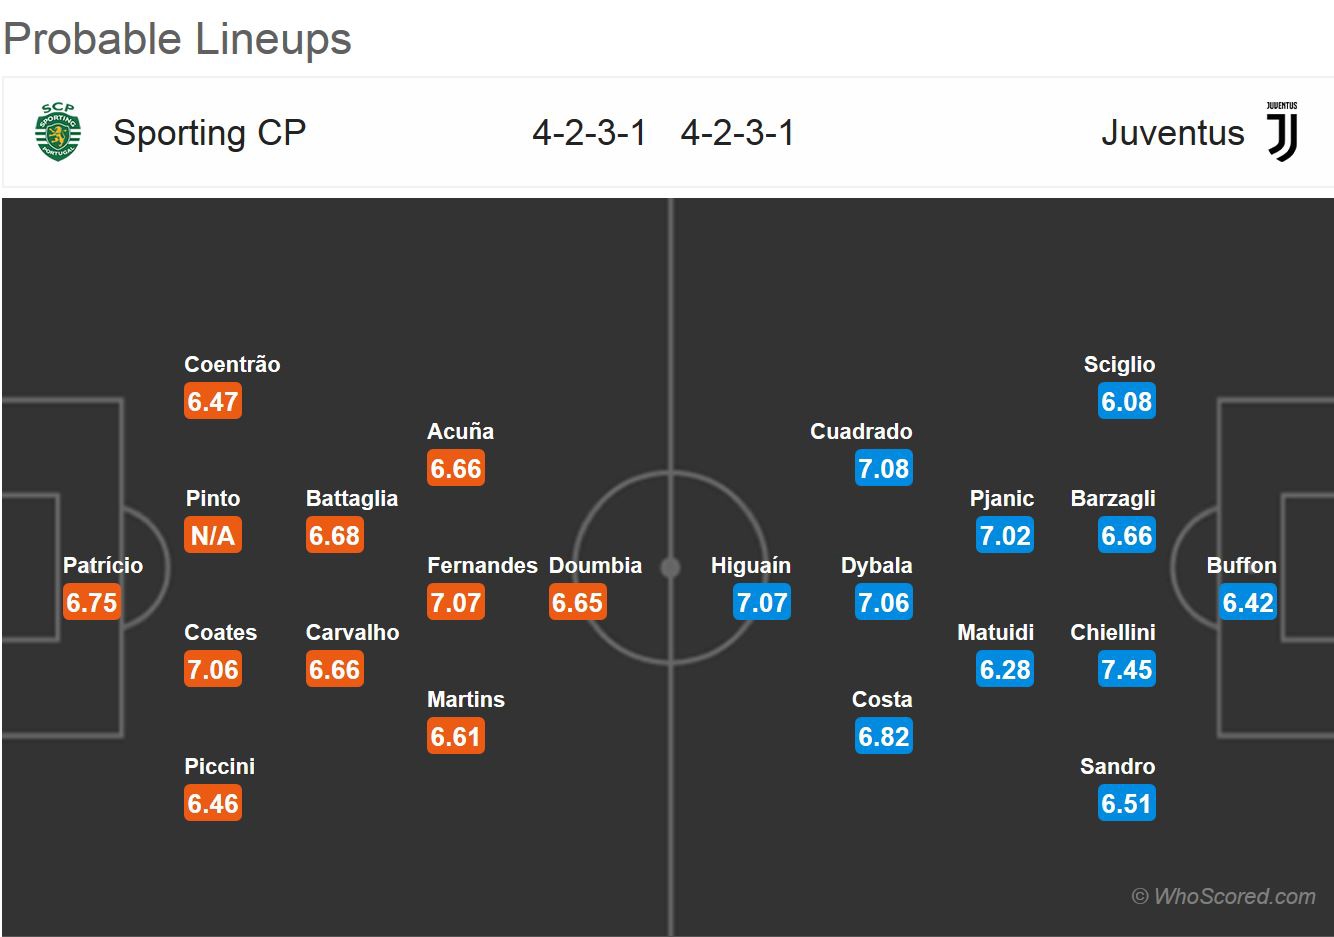Open the Sporting CP team name
Image resolution: width=1334 pixels, height=937 pixels.
(209, 133)
